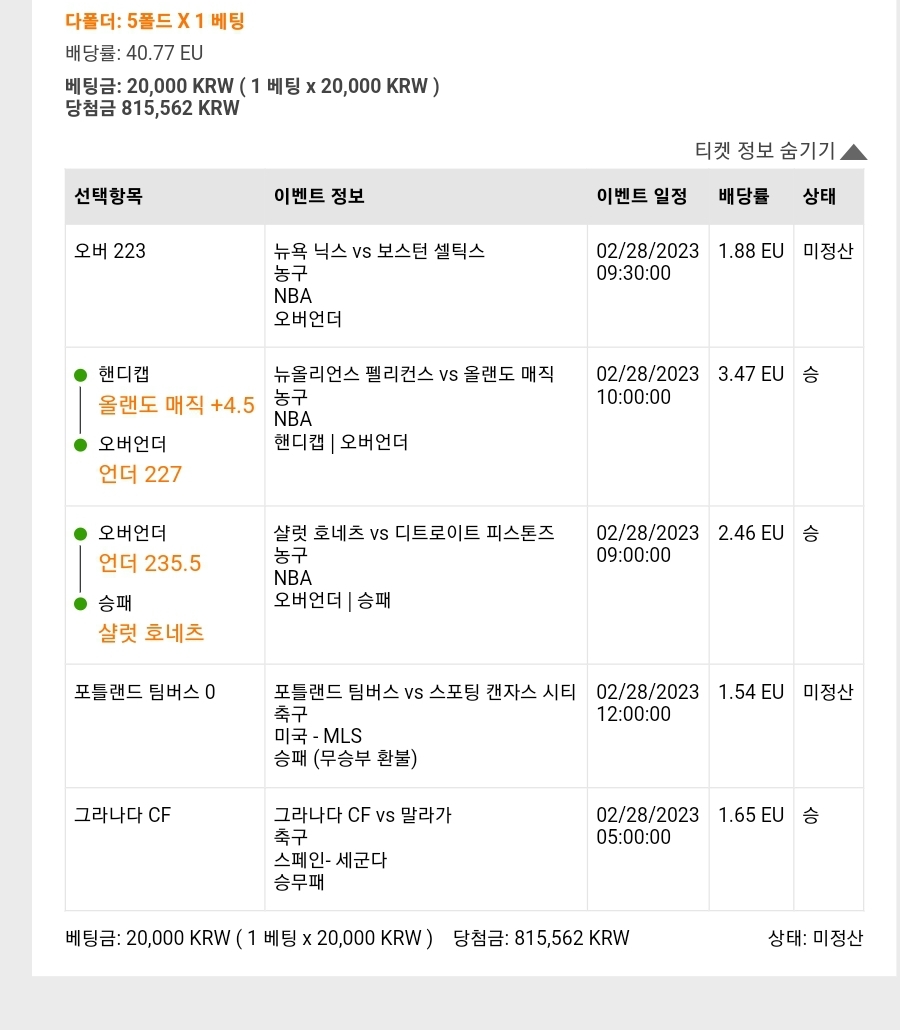Image resolution: width=900 pixels, height=1030 pixels.
Task: Click the 배당률 column header
Action: (x=744, y=196)
